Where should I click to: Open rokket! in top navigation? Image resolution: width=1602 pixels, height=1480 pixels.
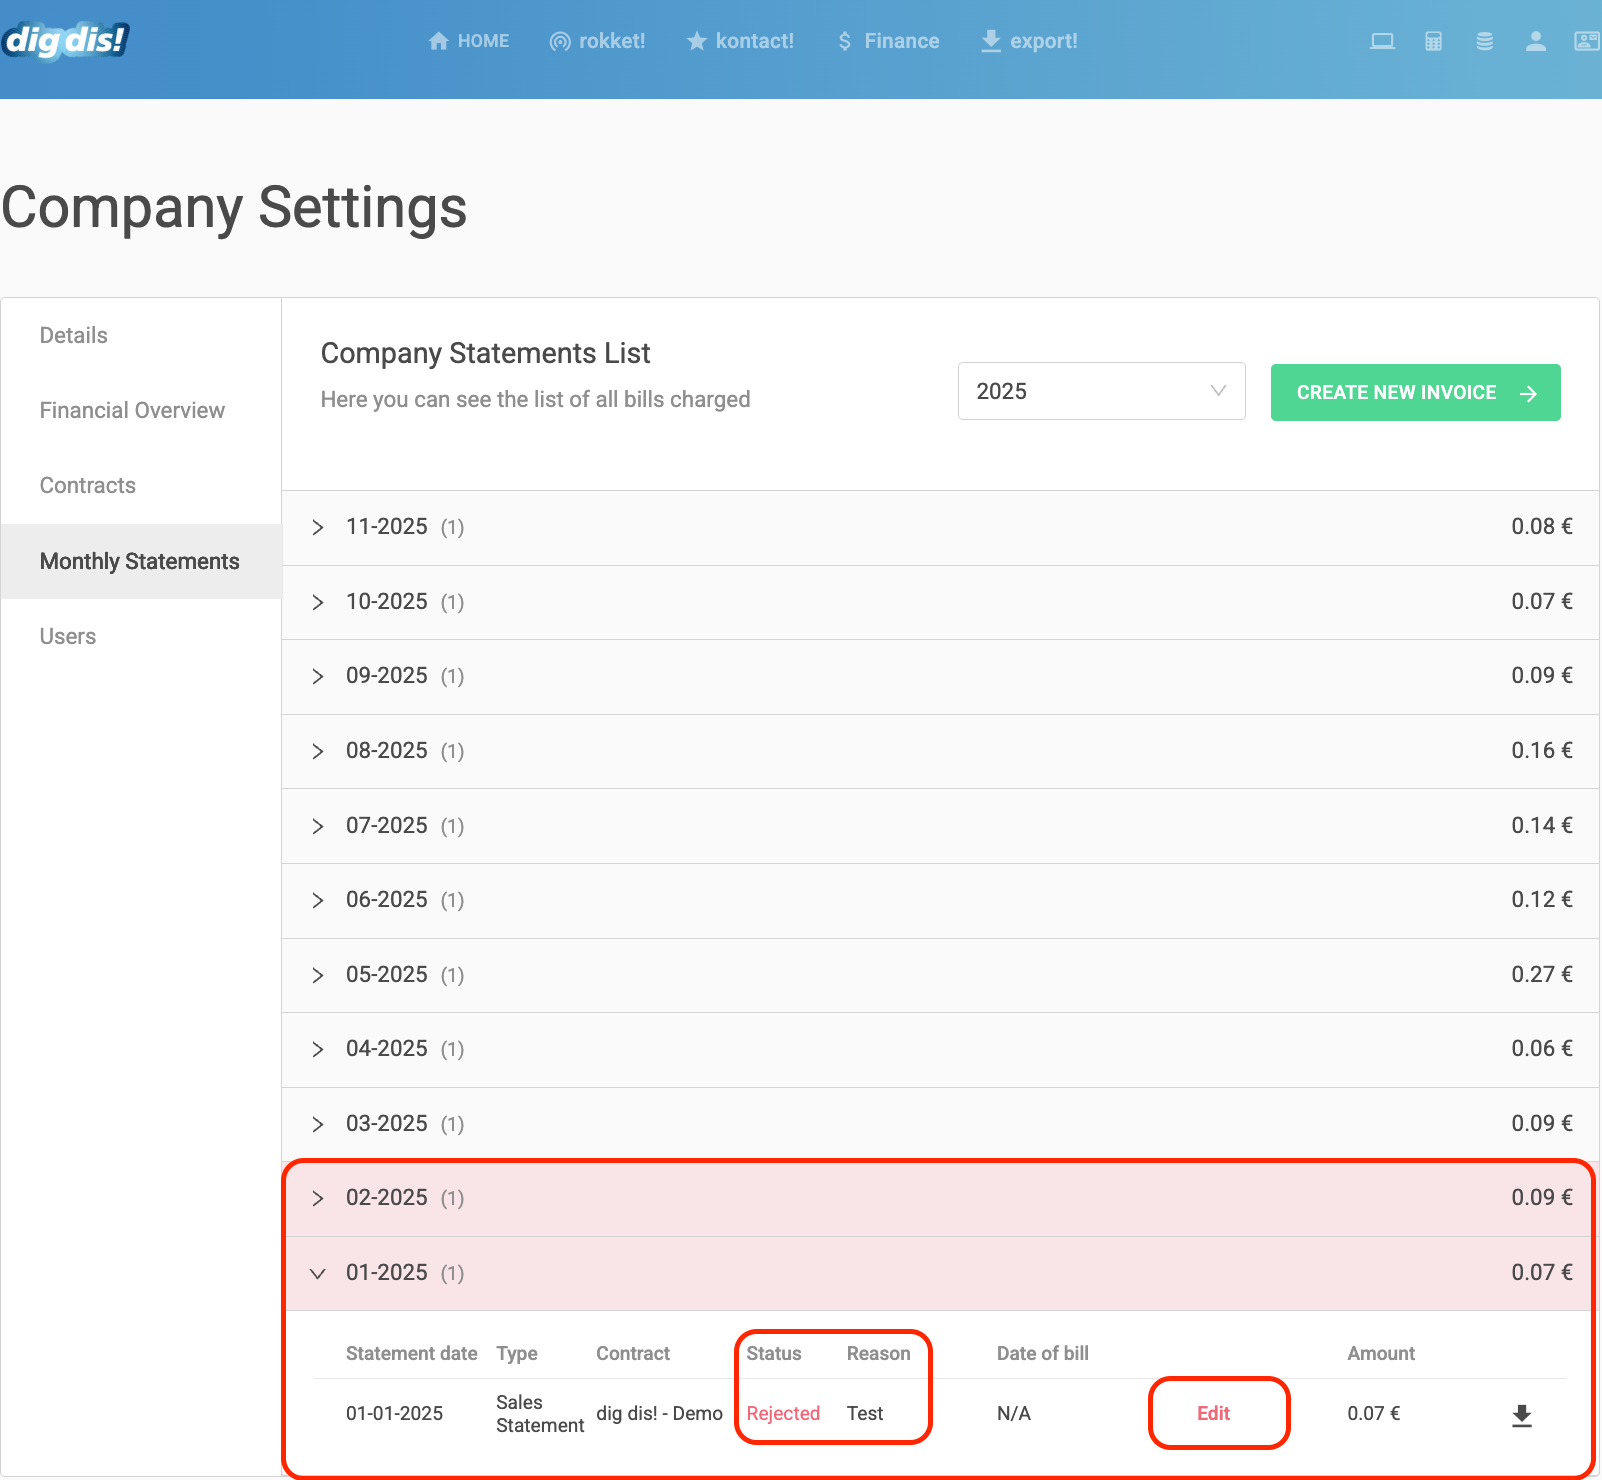click(597, 41)
